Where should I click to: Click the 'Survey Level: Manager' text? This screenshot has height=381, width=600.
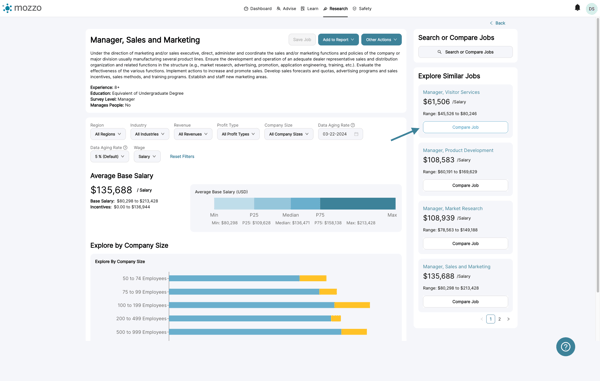click(112, 99)
